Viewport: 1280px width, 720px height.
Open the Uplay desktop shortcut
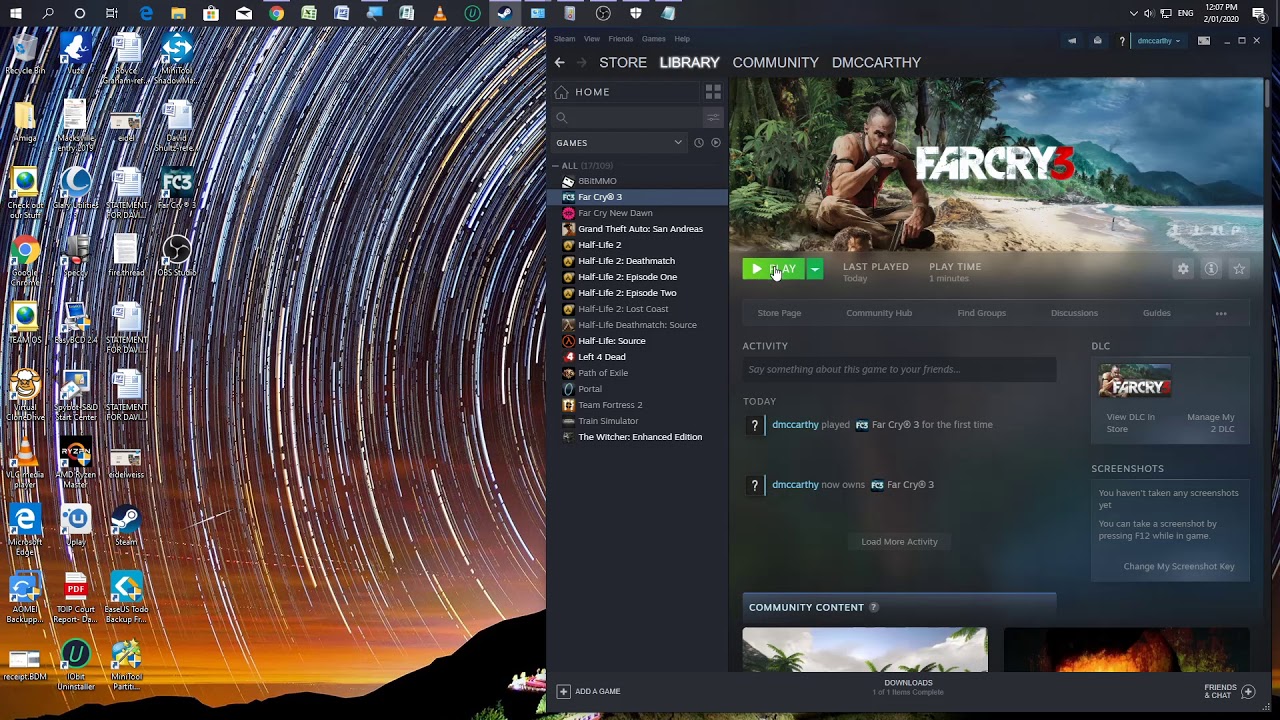[76, 525]
